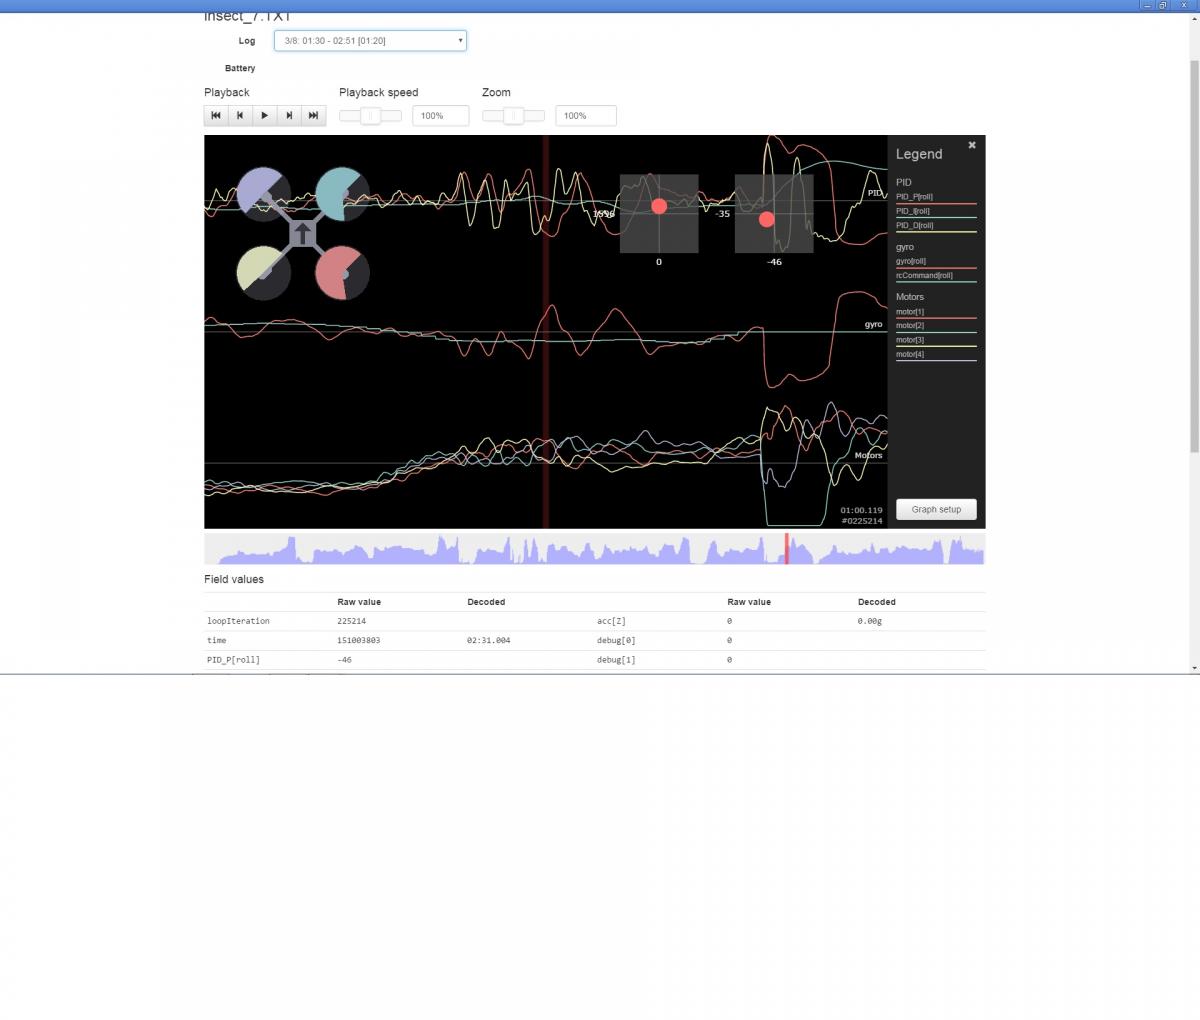Adjust the Zoom slider
Viewport: 1200px width, 1020px height.
[513, 116]
